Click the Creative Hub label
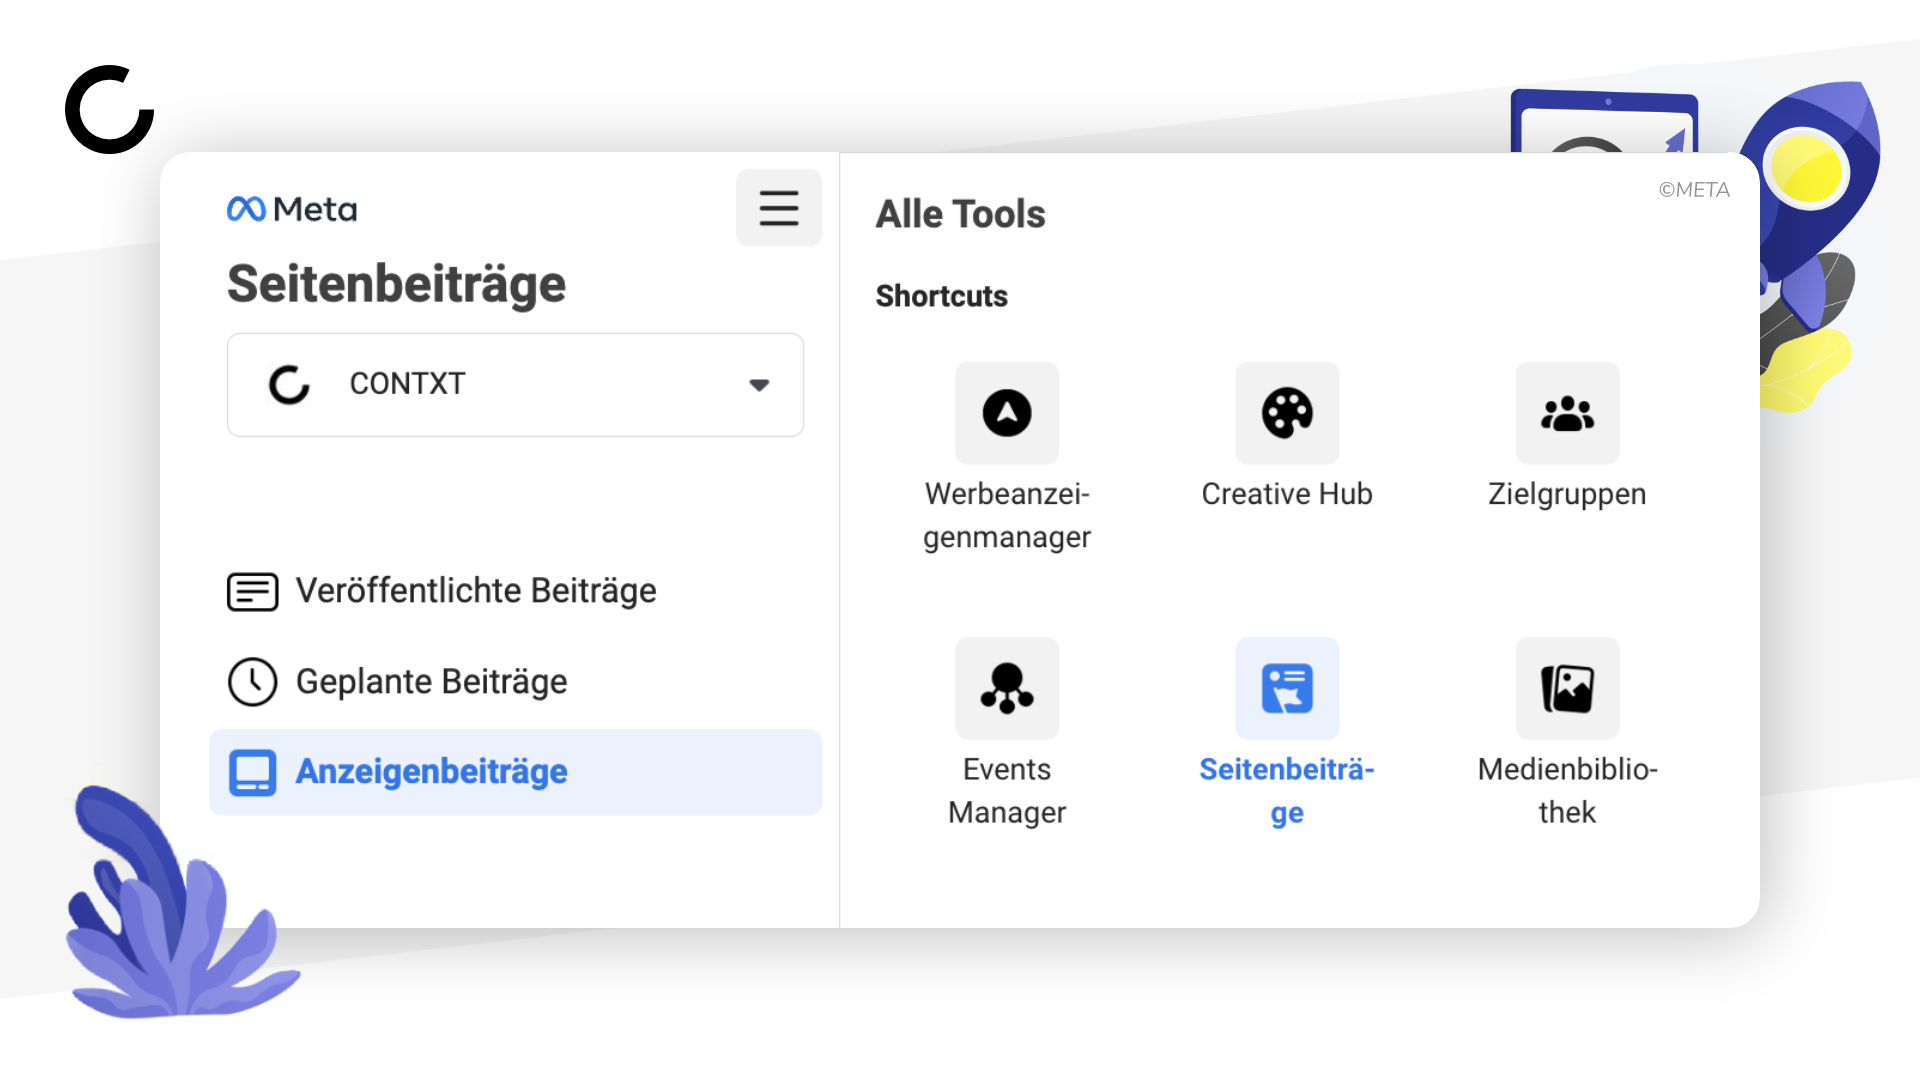The width and height of the screenshot is (1920, 1080). click(1287, 494)
